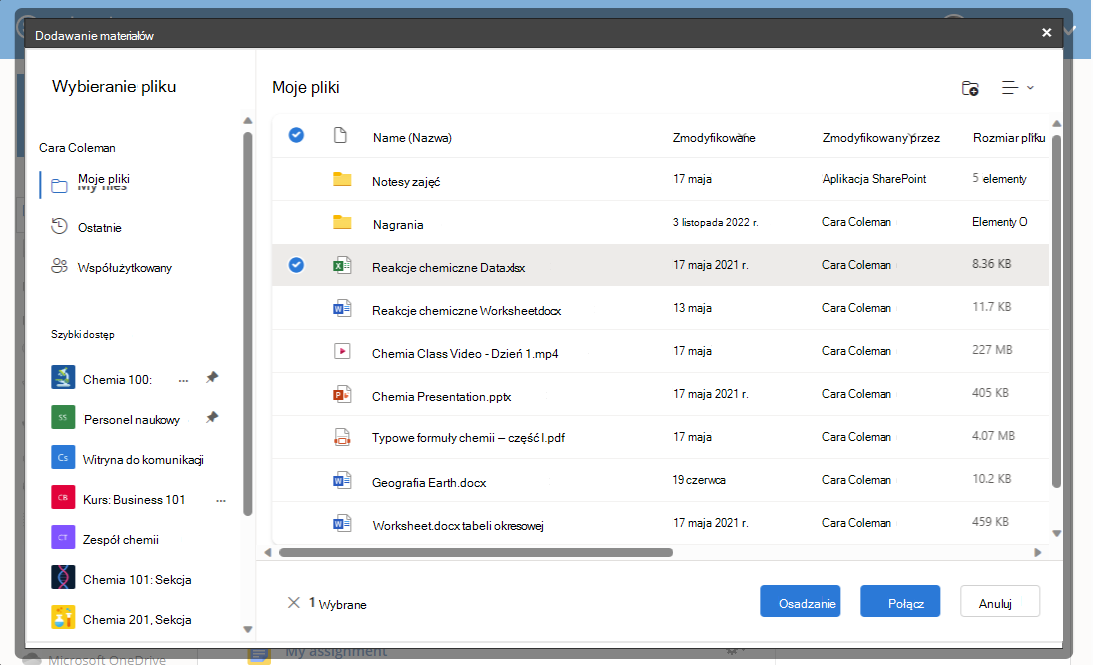Select the Reakcje chemiczne Worksheetdocx file name
Image resolution: width=1093 pixels, height=665 pixels.
point(466,311)
